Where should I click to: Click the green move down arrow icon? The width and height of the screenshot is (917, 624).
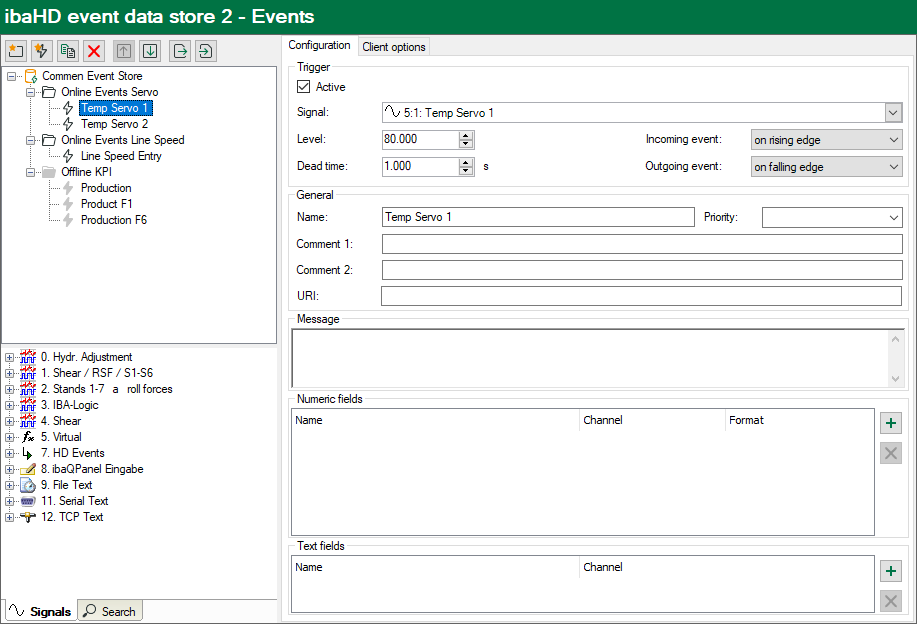(149, 50)
